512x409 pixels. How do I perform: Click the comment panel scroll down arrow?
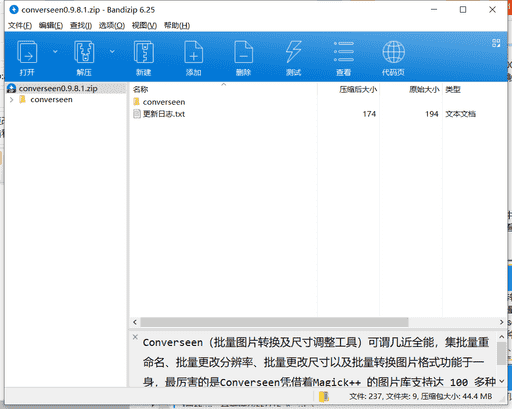[x=501, y=381]
